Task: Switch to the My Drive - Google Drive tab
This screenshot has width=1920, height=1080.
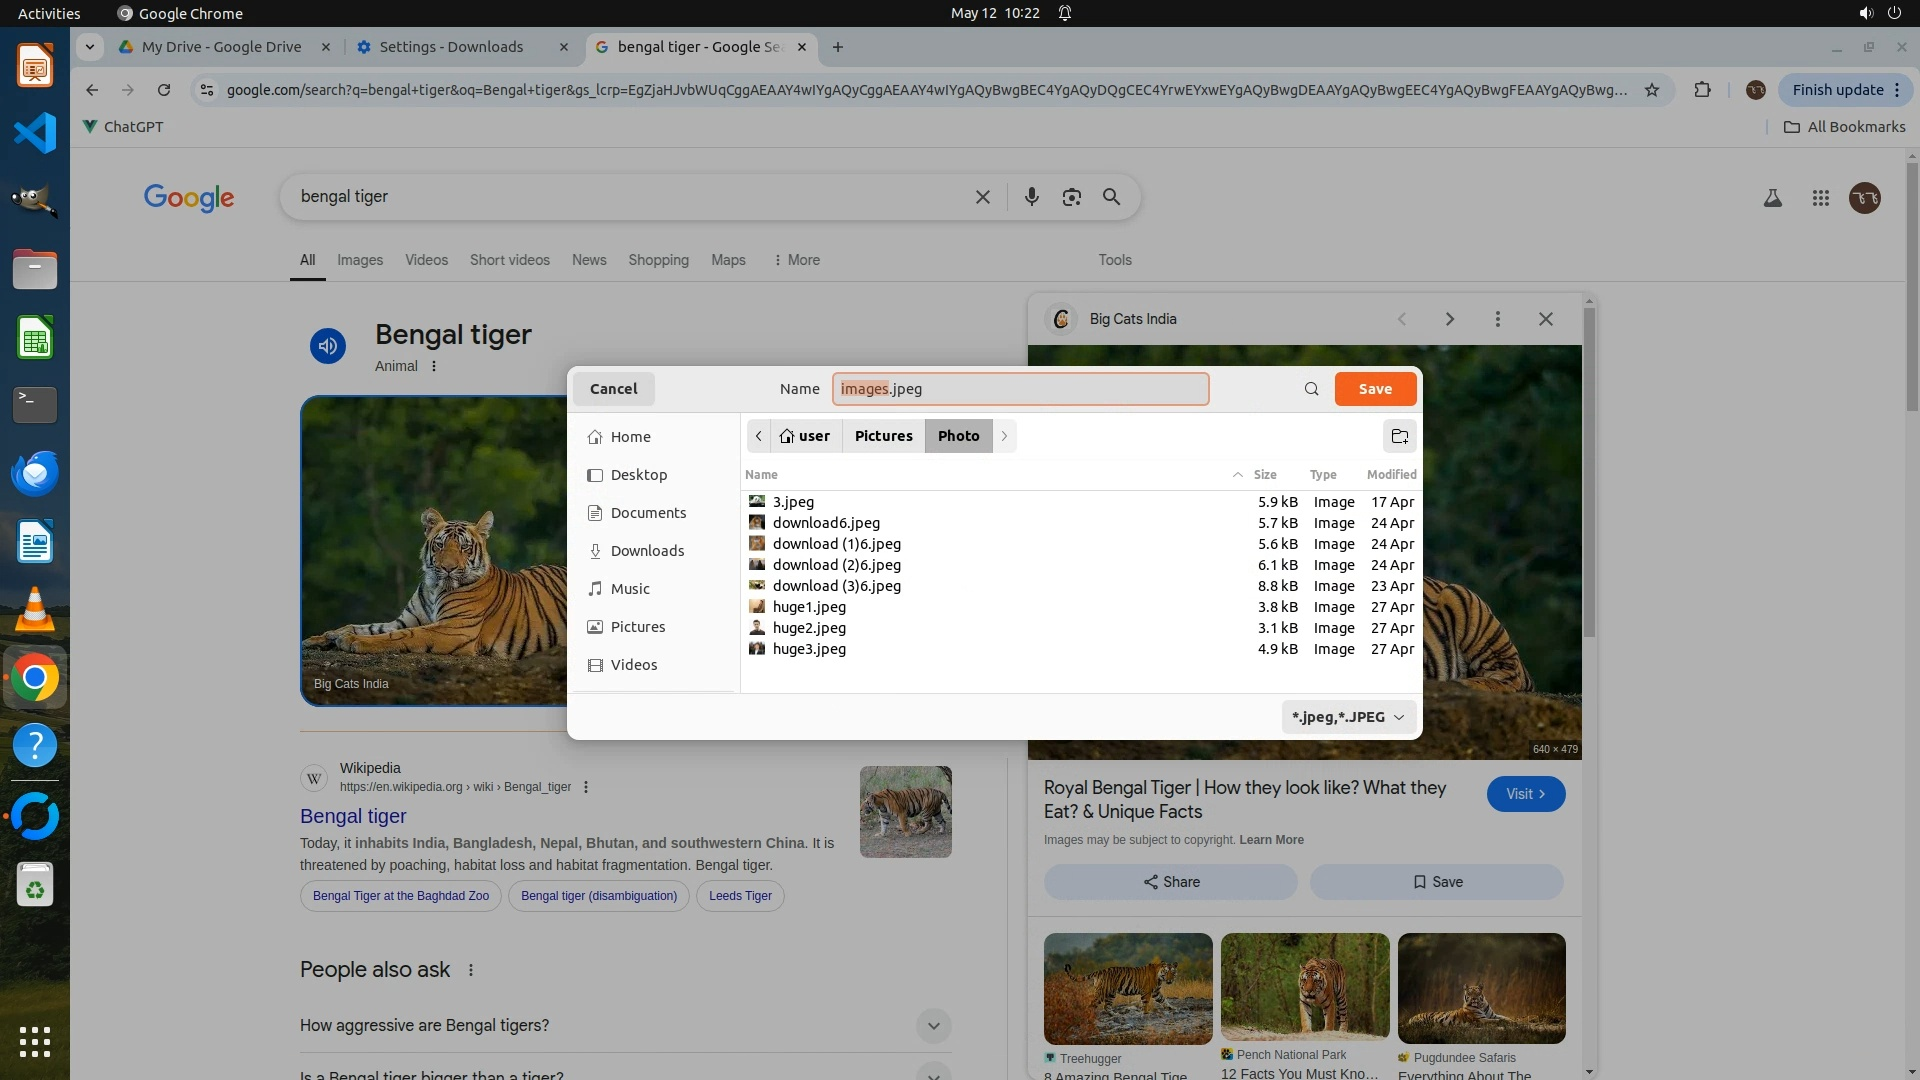Action: (221, 47)
